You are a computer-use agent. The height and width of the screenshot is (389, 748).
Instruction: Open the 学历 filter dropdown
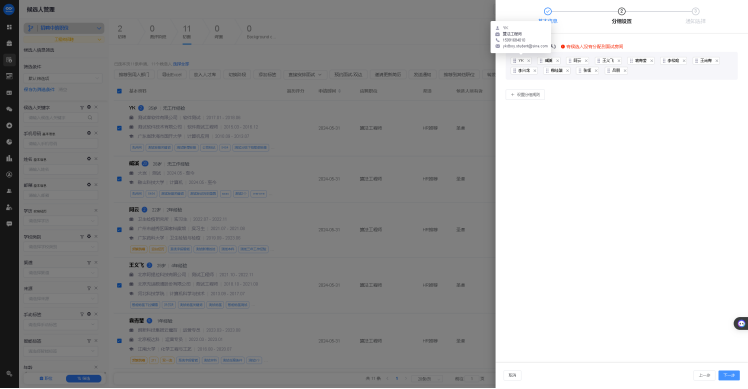[x=61, y=221]
